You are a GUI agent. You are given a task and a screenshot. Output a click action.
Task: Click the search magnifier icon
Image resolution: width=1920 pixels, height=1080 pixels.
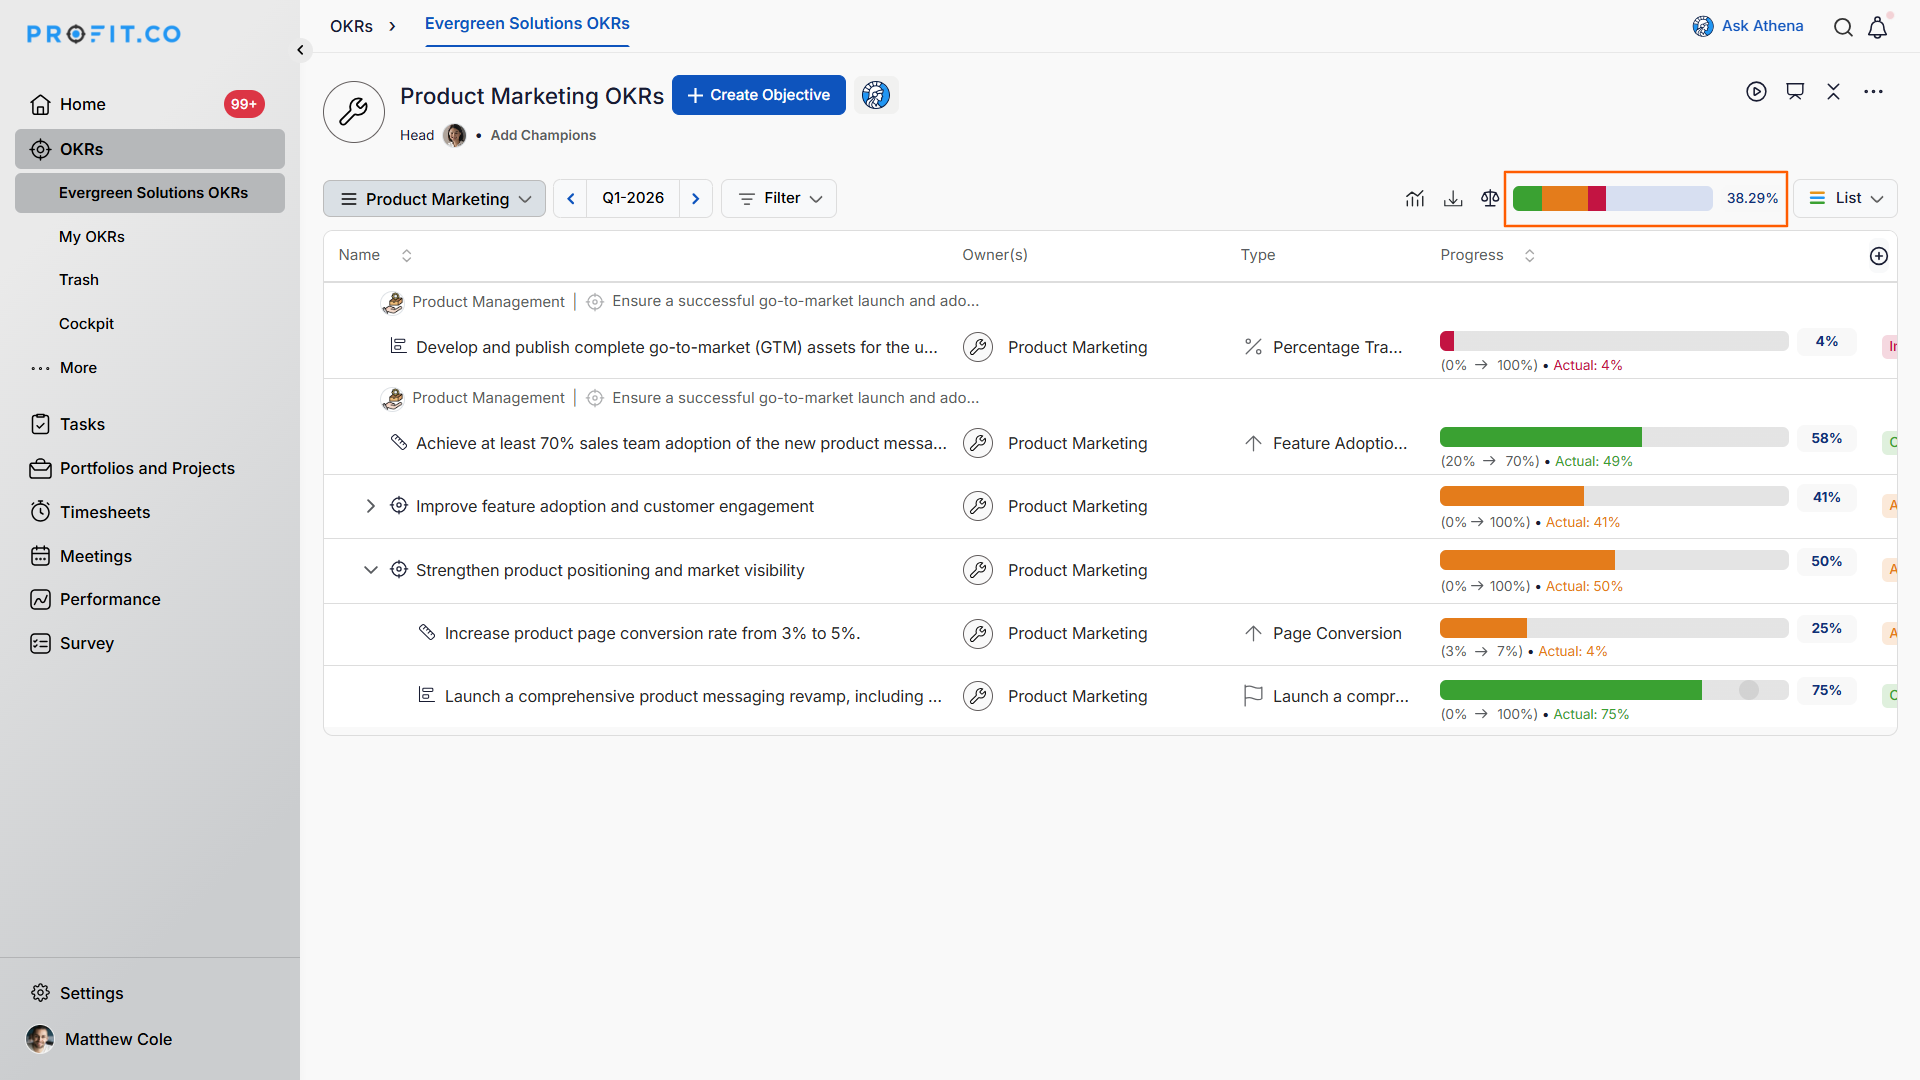(1843, 27)
